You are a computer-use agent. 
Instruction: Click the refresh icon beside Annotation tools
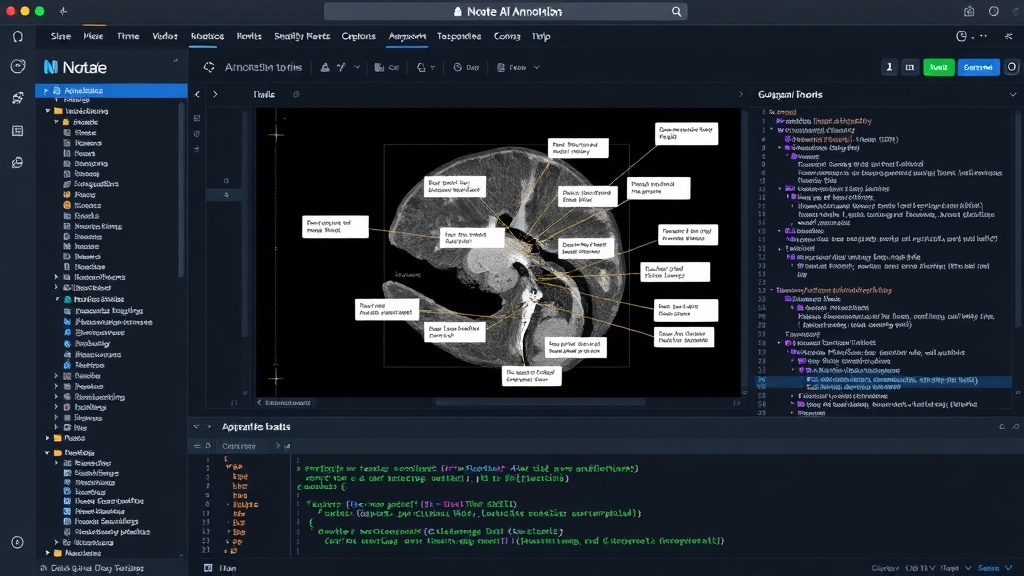pyautogui.click(x=209, y=67)
